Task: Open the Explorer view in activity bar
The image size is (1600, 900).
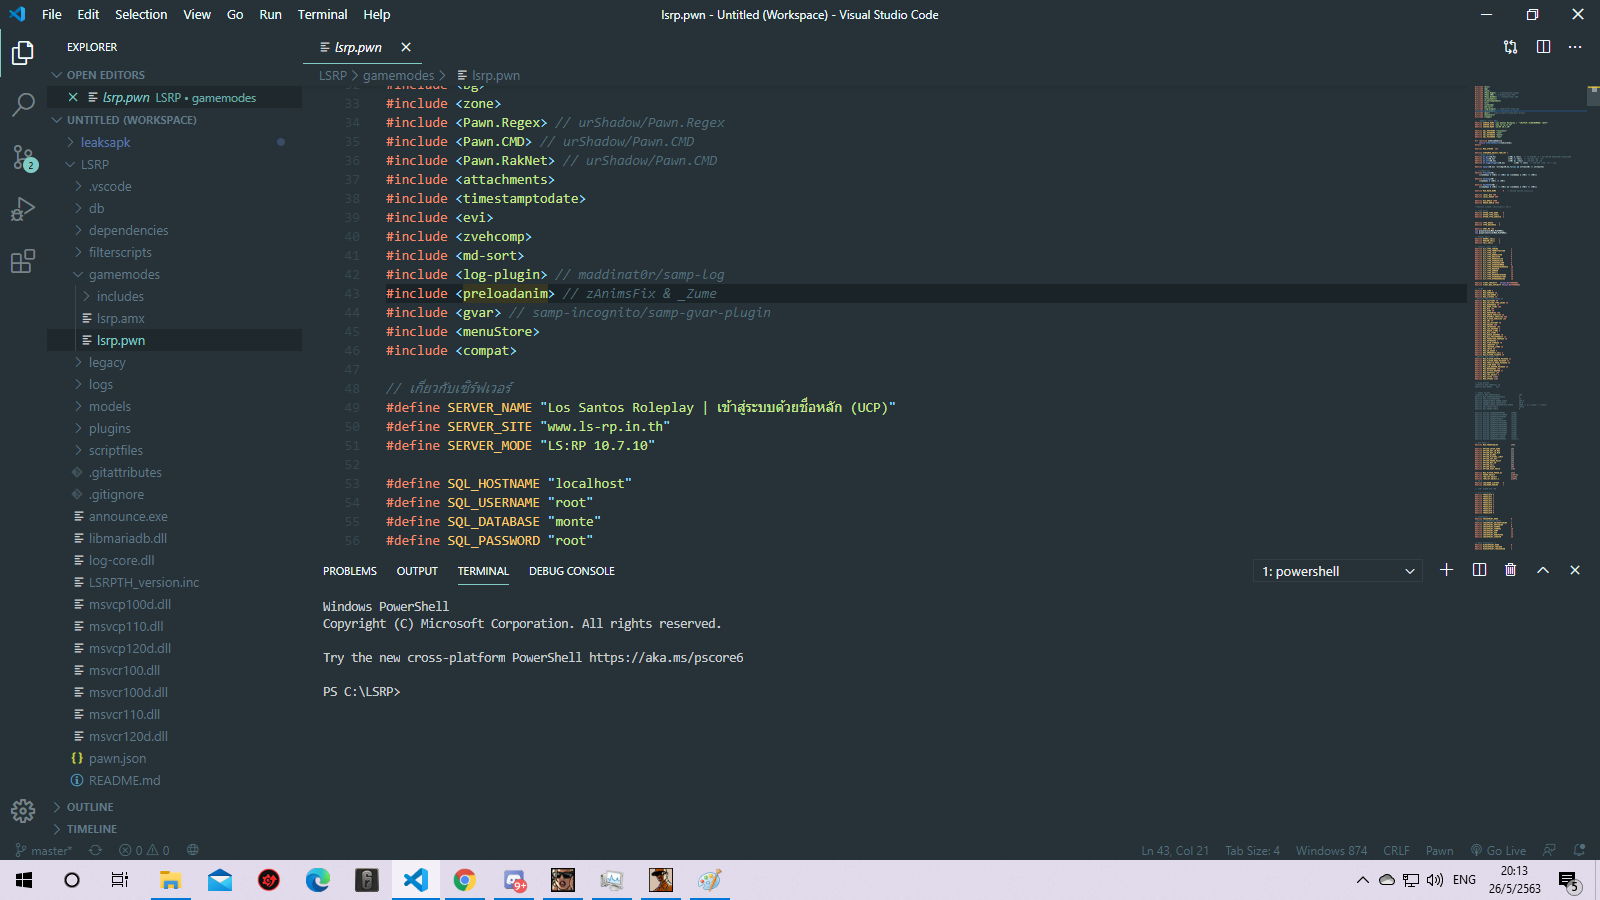Action: [x=23, y=53]
